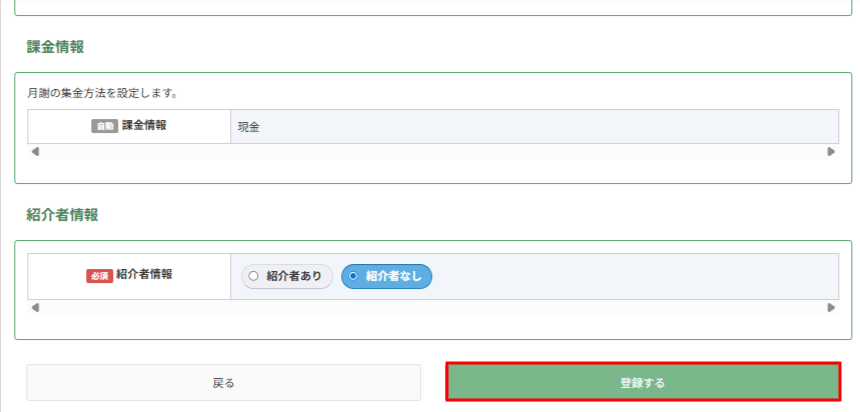Click the 紹介者情報 section heading
The height and width of the screenshot is (412, 860).
pos(63,215)
